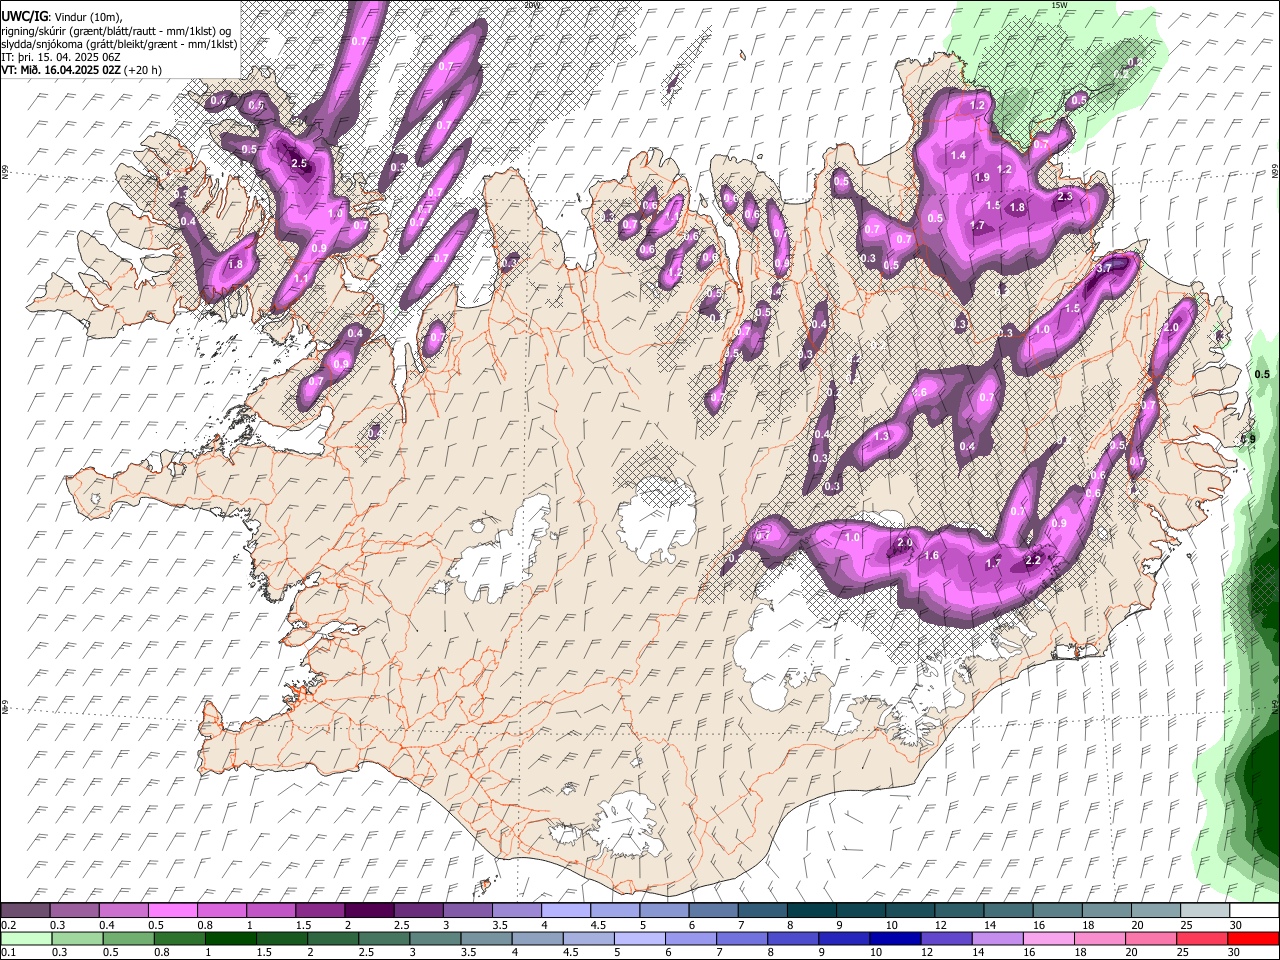The height and width of the screenshot is (960, 1280).
Task: Click the 'VT: Mið. 16.04.2025 02Z (+20 h)' line
Action: tap(82, 70)
